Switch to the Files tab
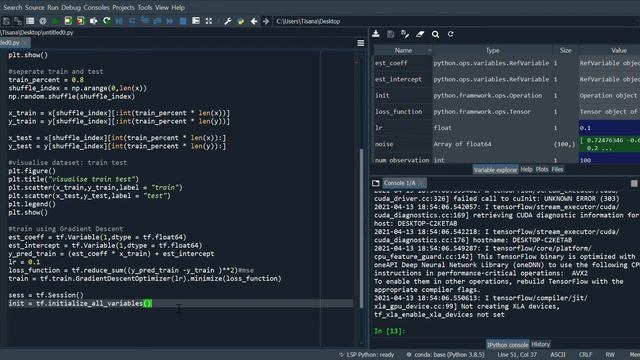This screenshot has height=360, width=640. pyautogui.click(x=557, y=169)
